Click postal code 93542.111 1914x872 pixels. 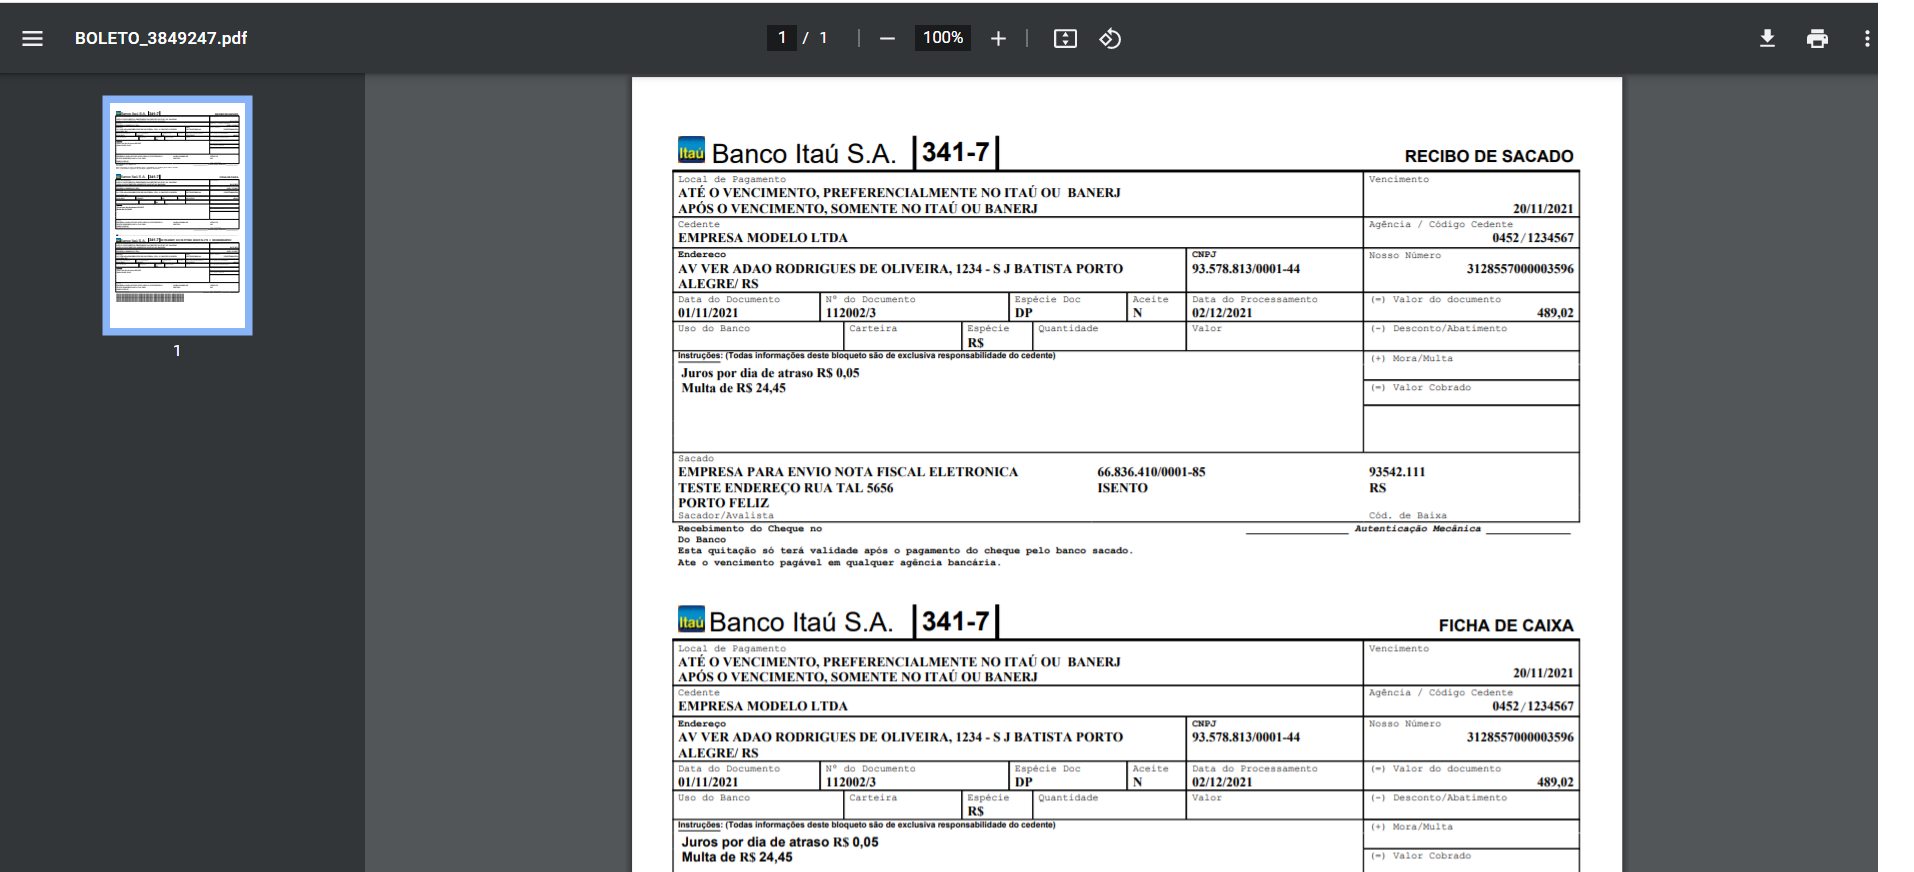tap(1397, 472)
